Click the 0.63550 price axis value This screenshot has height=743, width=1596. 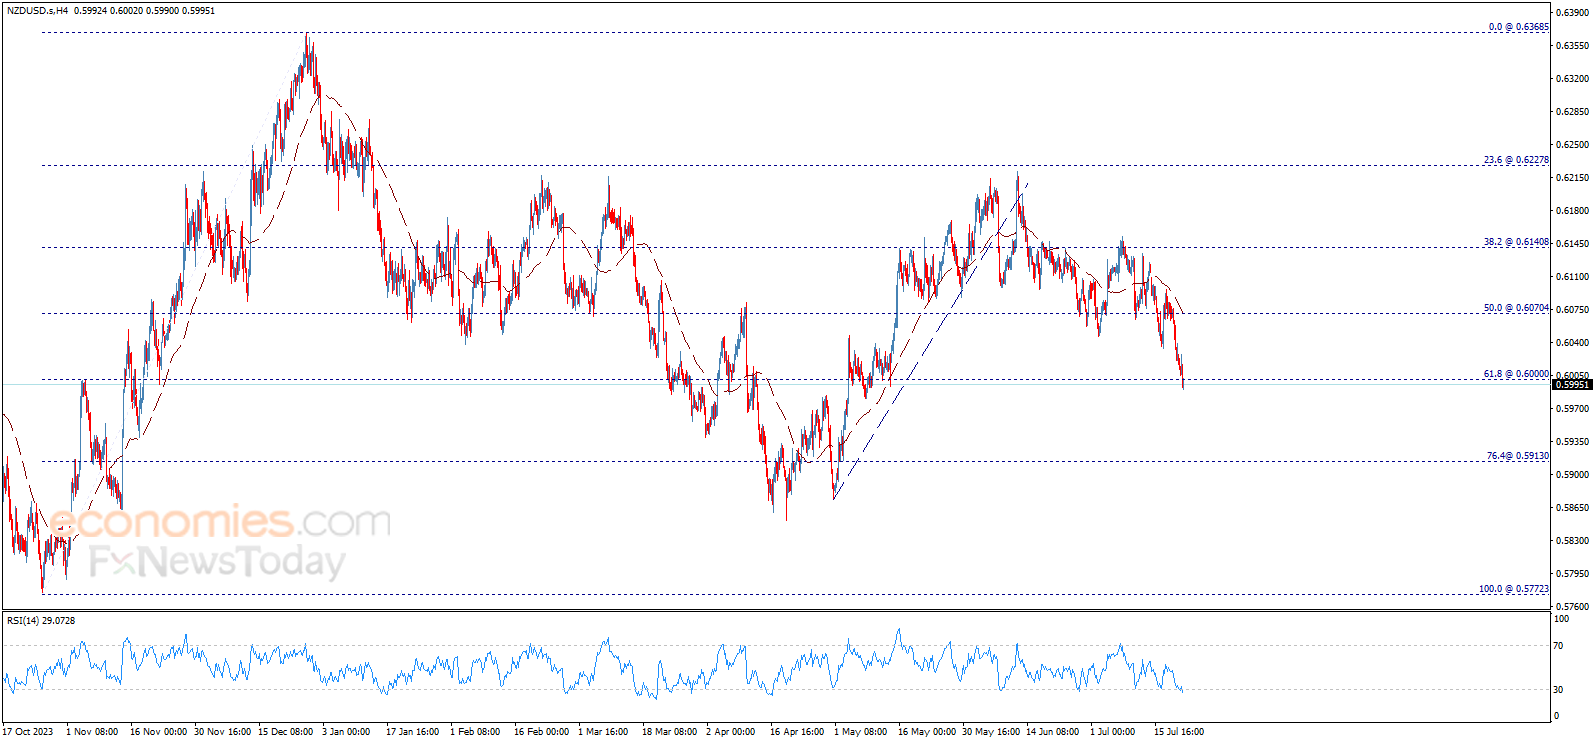[1573, 45]
